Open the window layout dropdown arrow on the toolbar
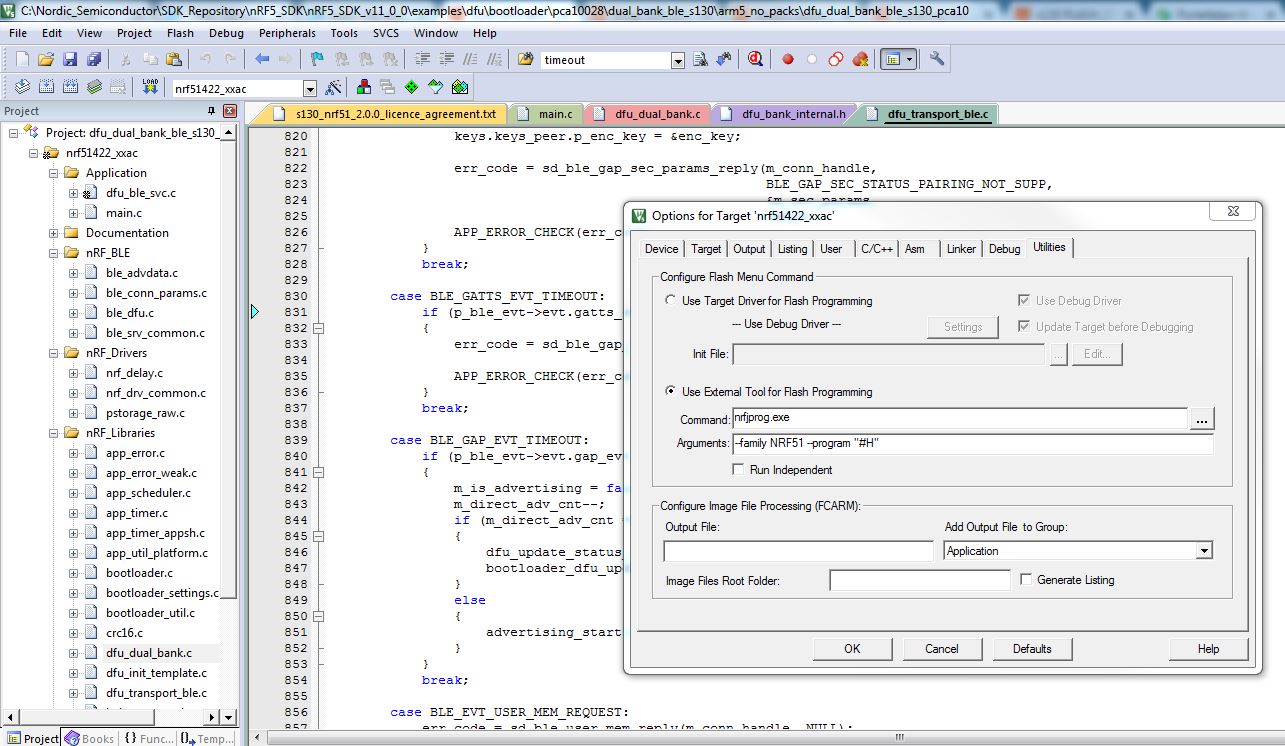This screenshot has height=746, width=1285. (909, 60)
